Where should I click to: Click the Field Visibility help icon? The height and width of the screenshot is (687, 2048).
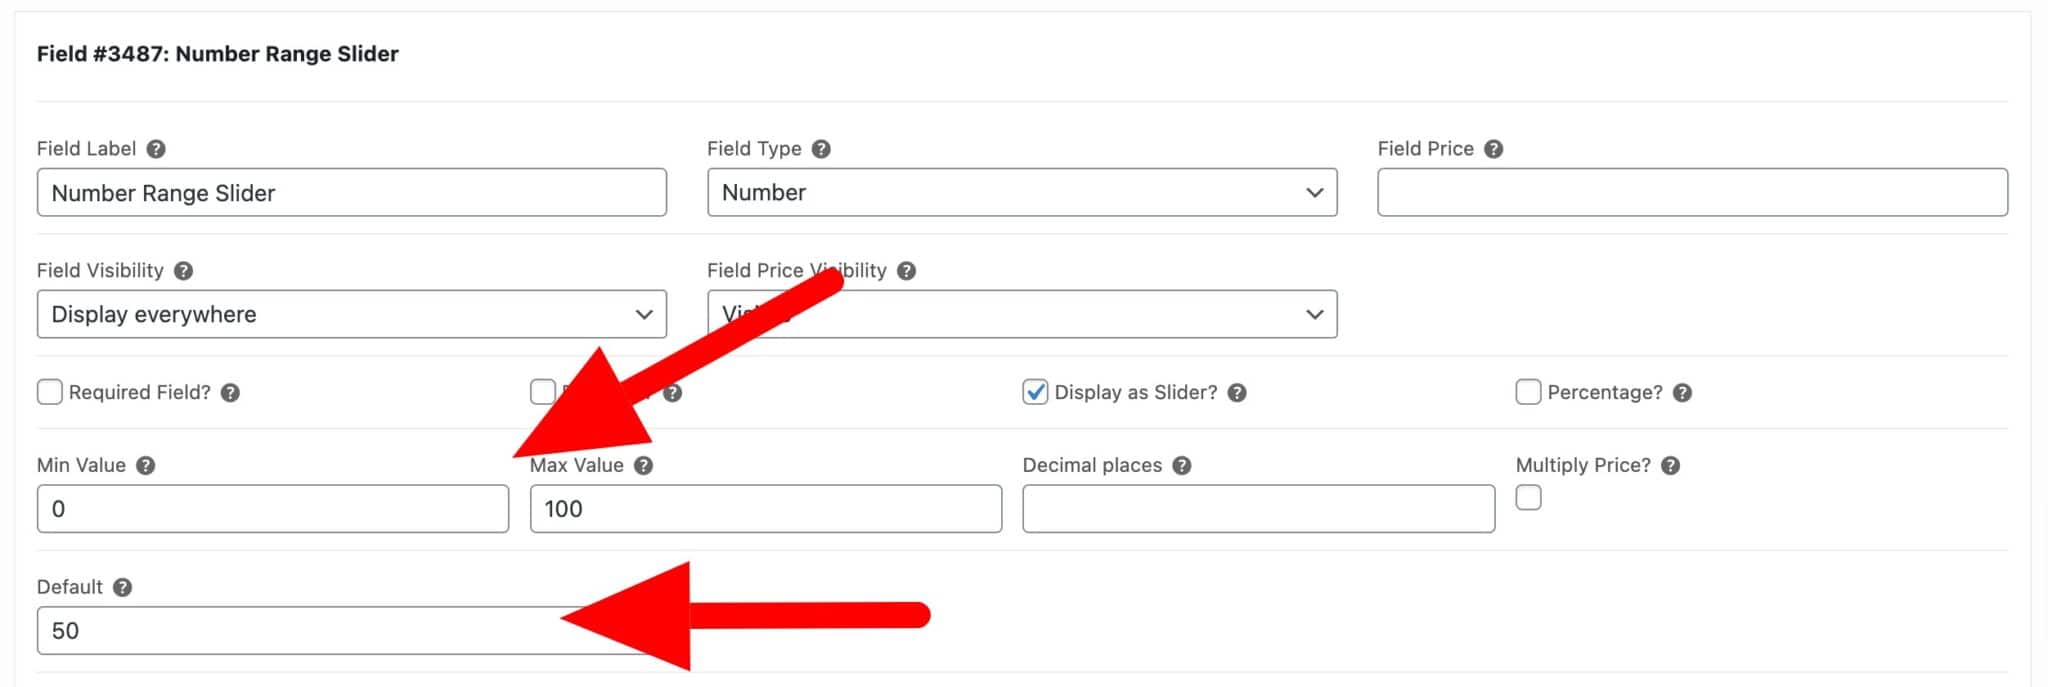pyautogui.click(x=183, y=270)
